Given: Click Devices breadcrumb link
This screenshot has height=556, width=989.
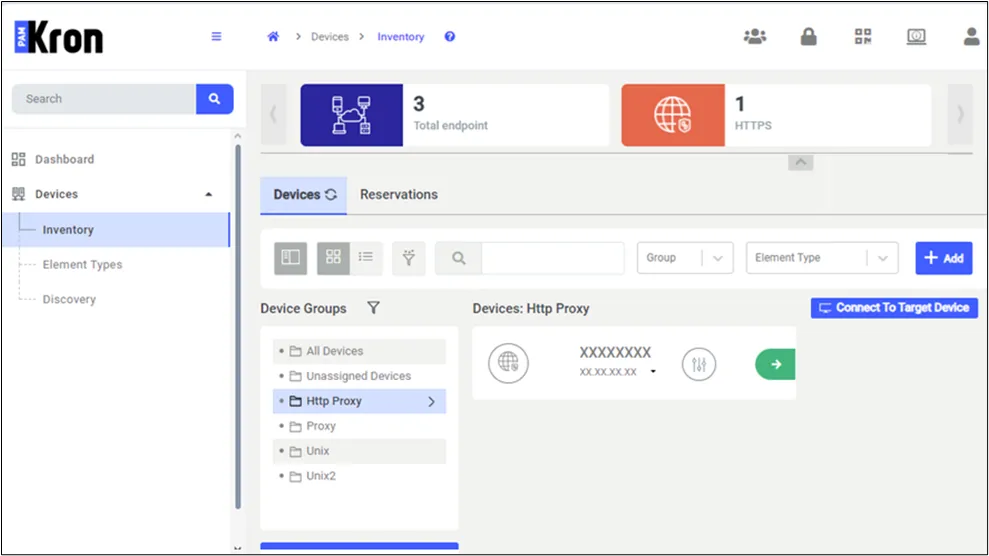Looking at the screenshot, I should pos(329,37).
